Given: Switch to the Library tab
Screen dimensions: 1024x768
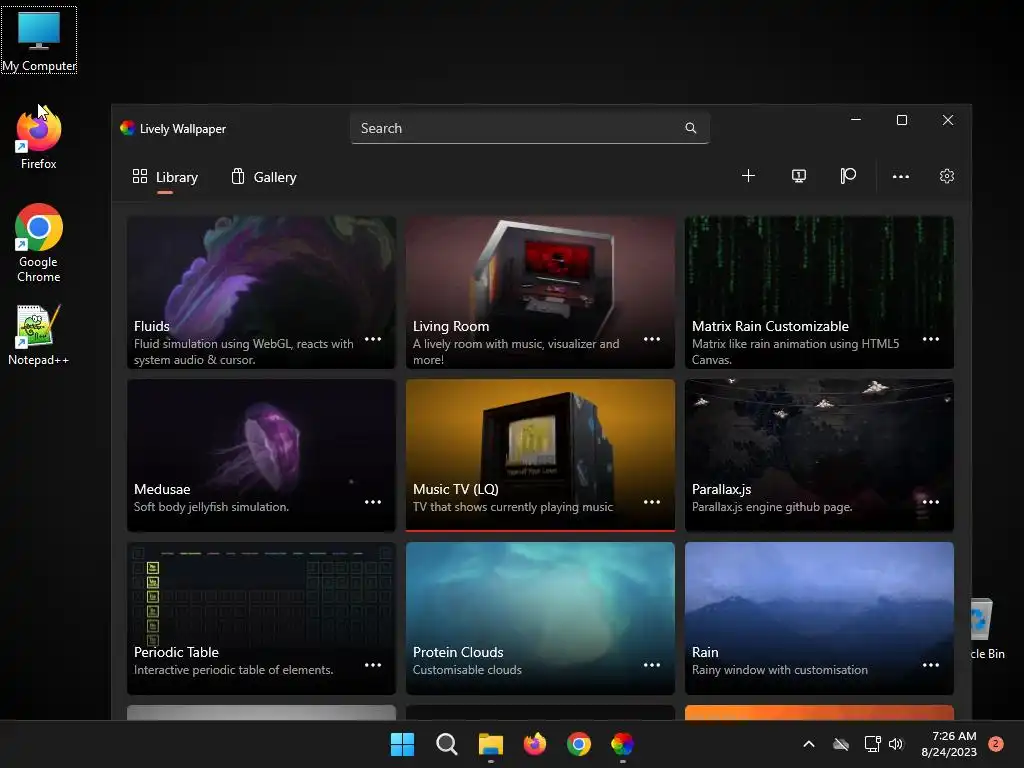Looking at the screenshot, I should pos(165,177).
